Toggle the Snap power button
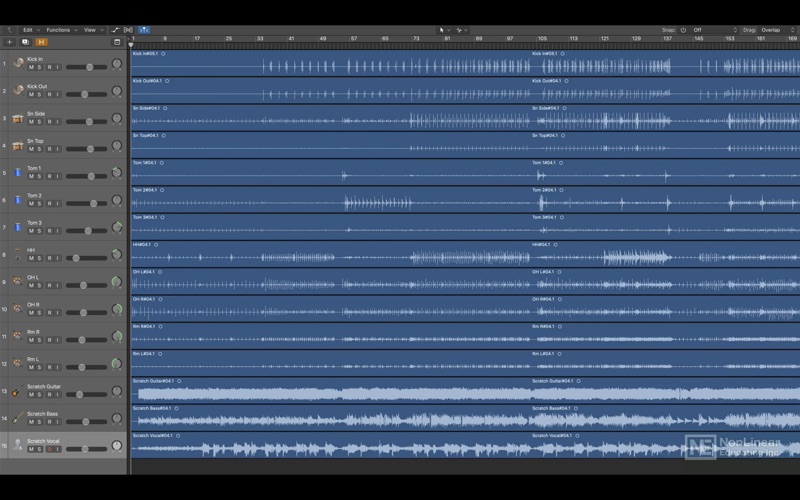 click(x=683, y=30)
